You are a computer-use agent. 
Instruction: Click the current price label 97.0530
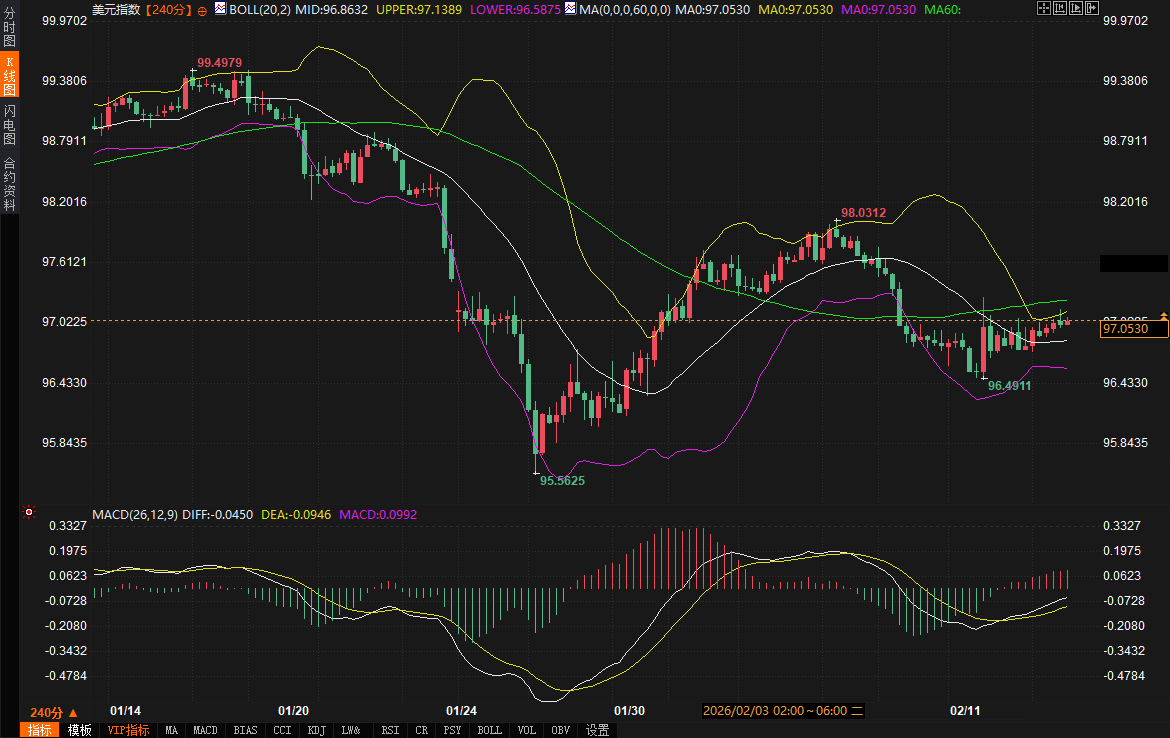(1132, 328)
